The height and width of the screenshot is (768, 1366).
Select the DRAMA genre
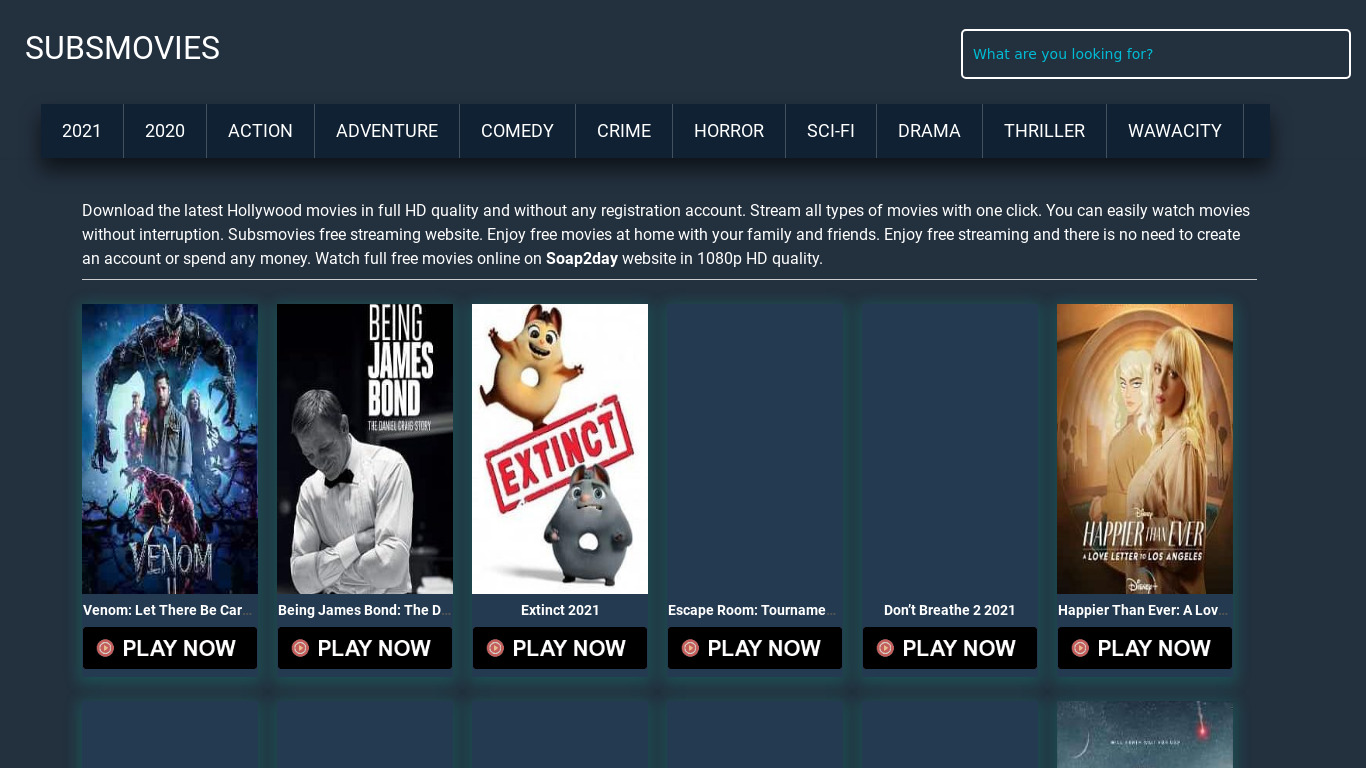tap(929, 131)
